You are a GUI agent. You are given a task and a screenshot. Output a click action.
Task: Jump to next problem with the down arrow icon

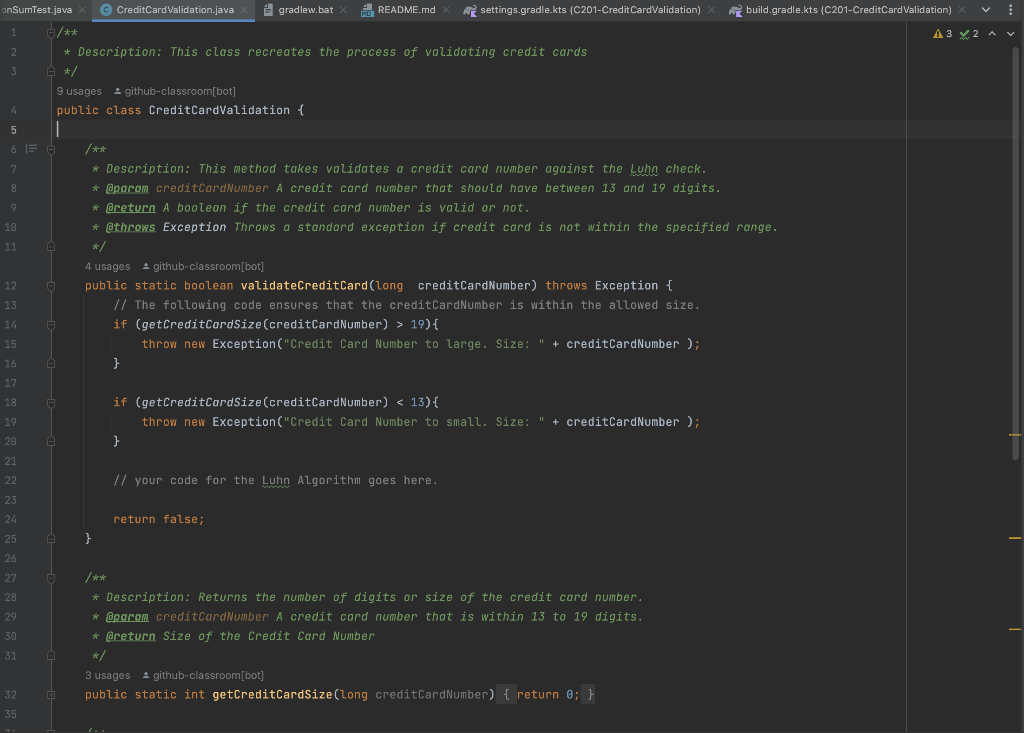click(x=1009, y=33)
